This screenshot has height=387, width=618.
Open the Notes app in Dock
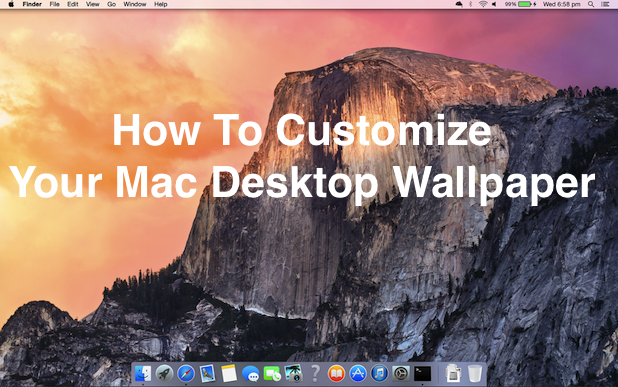229,373
